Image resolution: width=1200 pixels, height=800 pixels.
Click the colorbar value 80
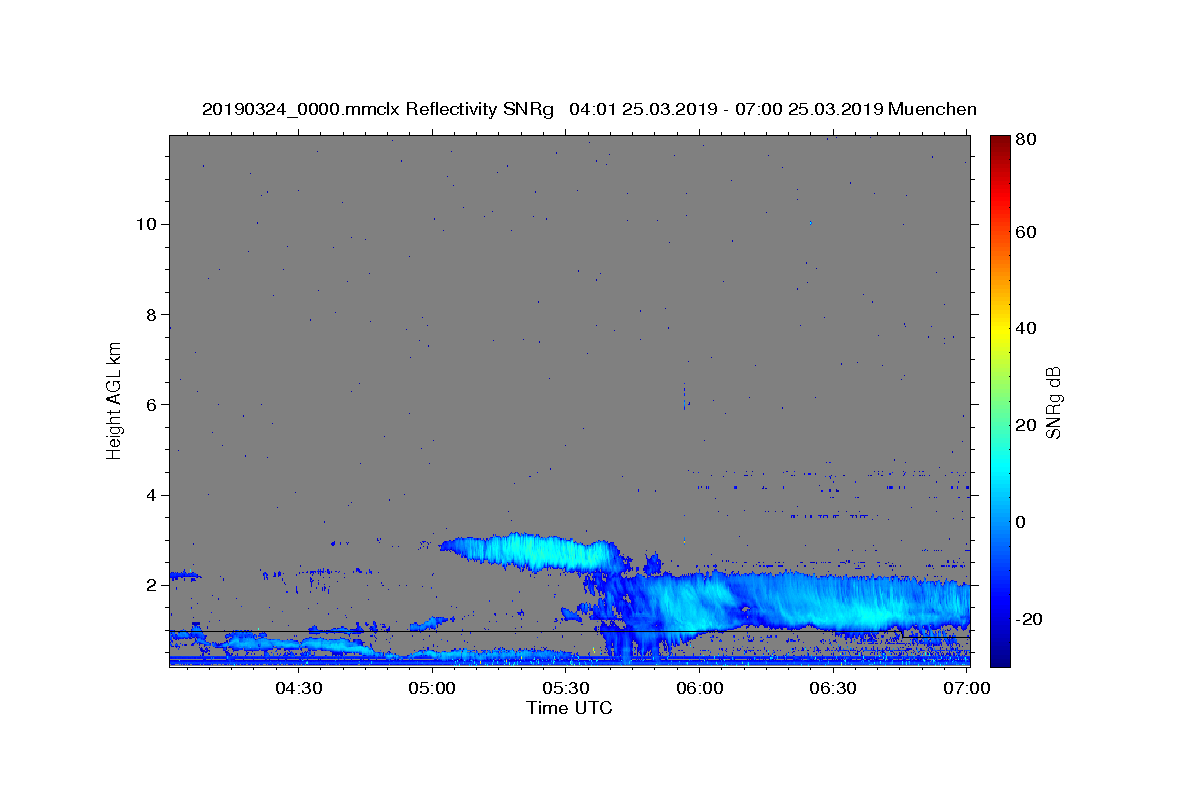pyautogui.click(x=1027, y=141)
